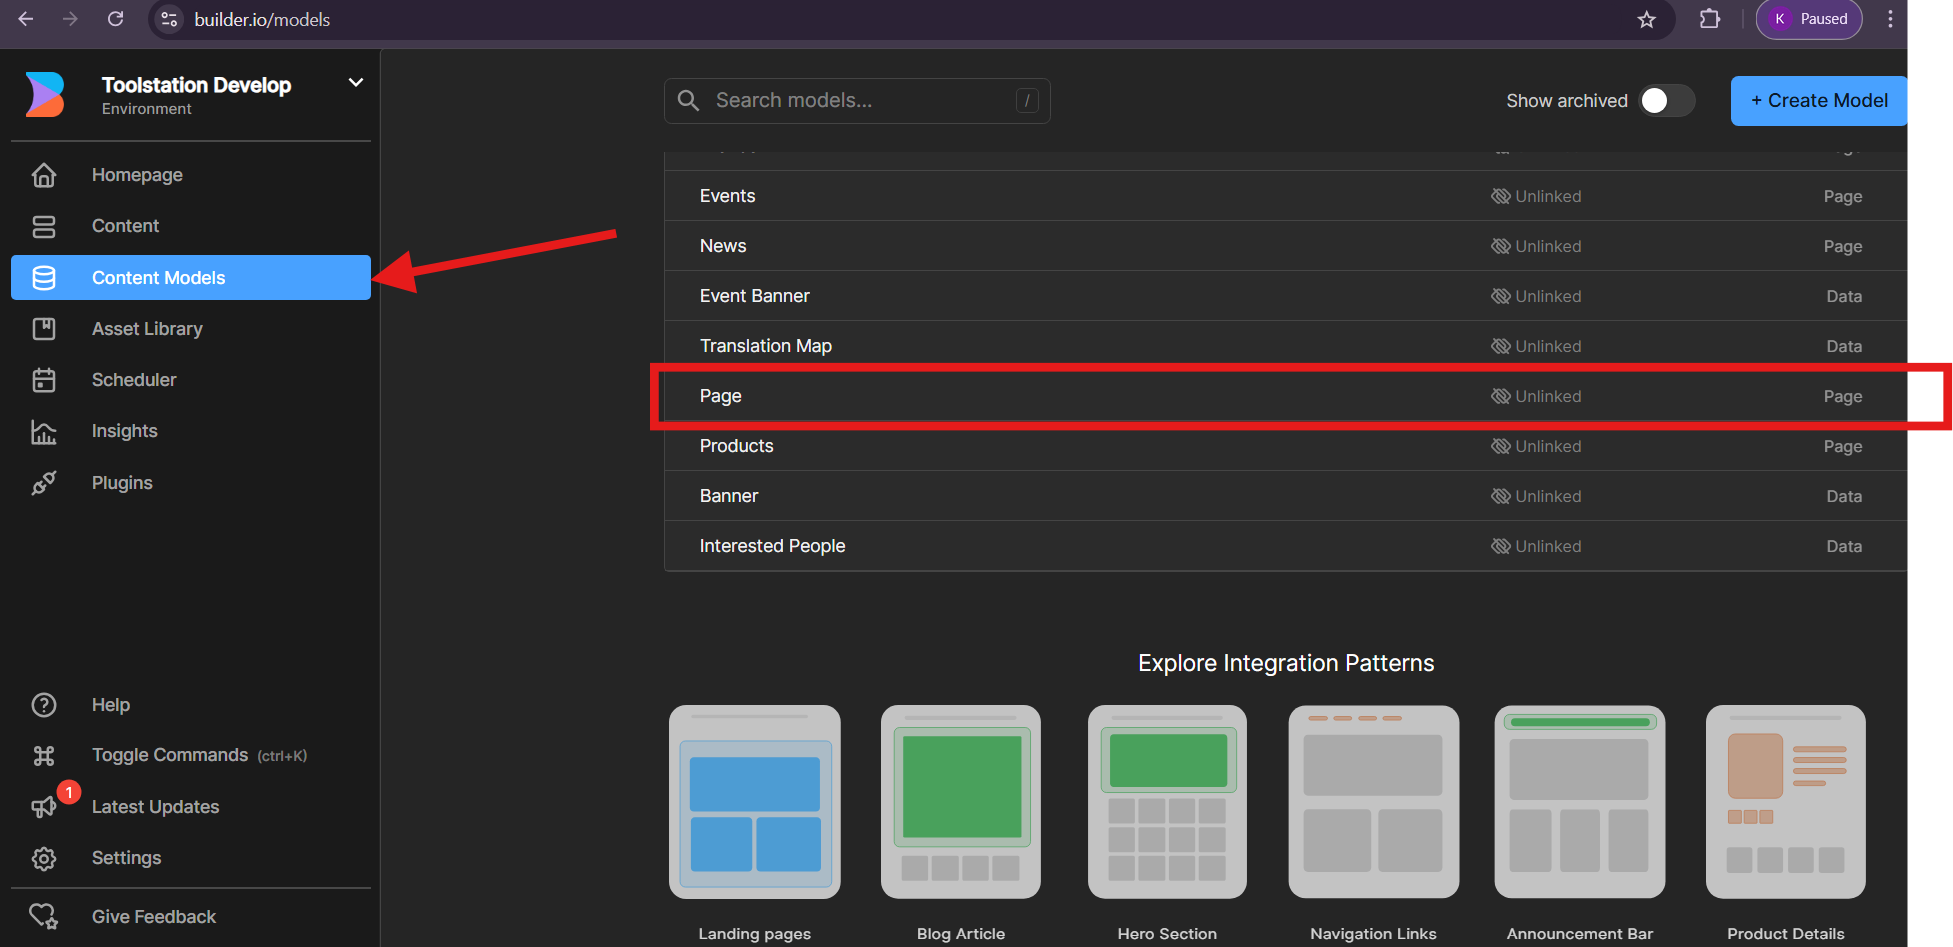Select Content in the sidebar
1953x947 pixels.
click(x=125, y=226)
